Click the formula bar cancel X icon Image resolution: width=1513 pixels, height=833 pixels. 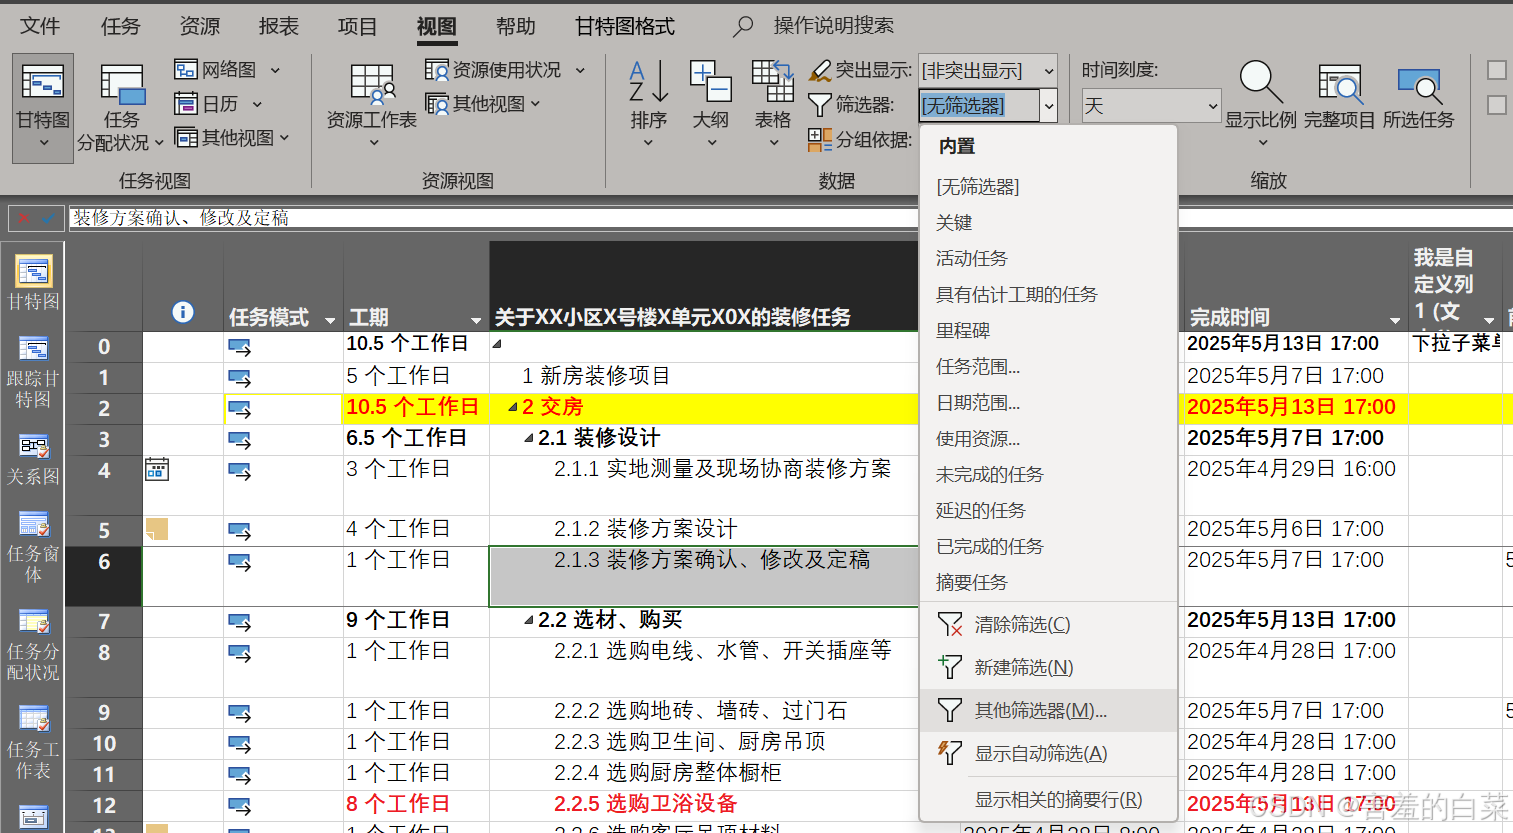coord(23,217)
